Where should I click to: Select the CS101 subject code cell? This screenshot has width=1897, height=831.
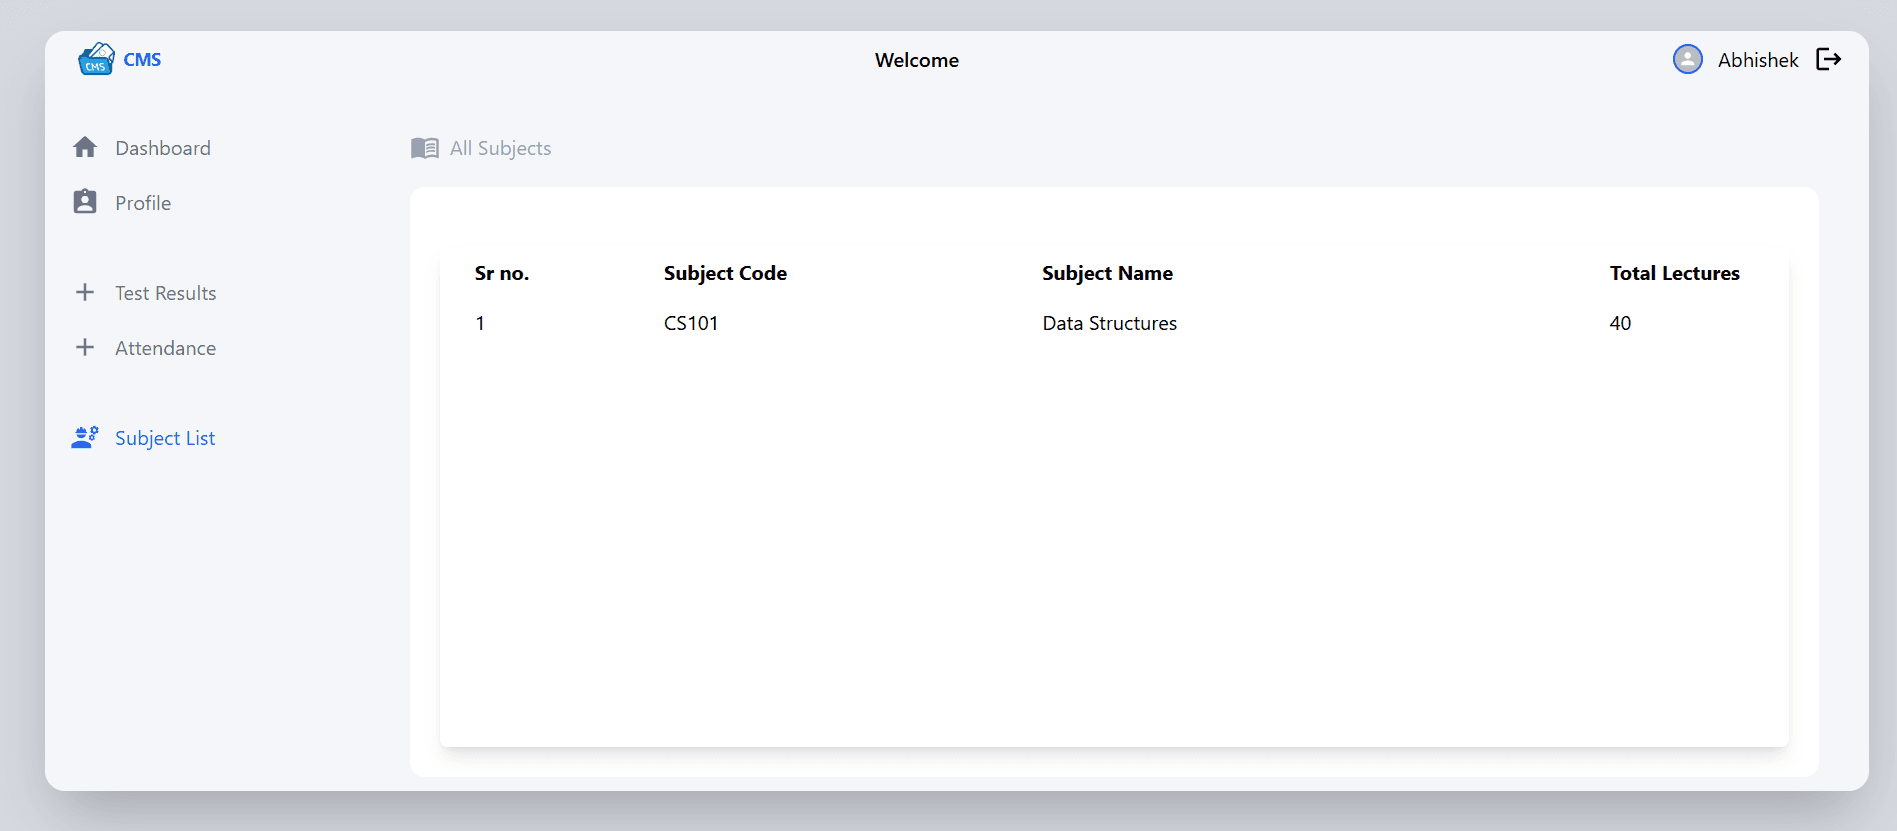691,323
